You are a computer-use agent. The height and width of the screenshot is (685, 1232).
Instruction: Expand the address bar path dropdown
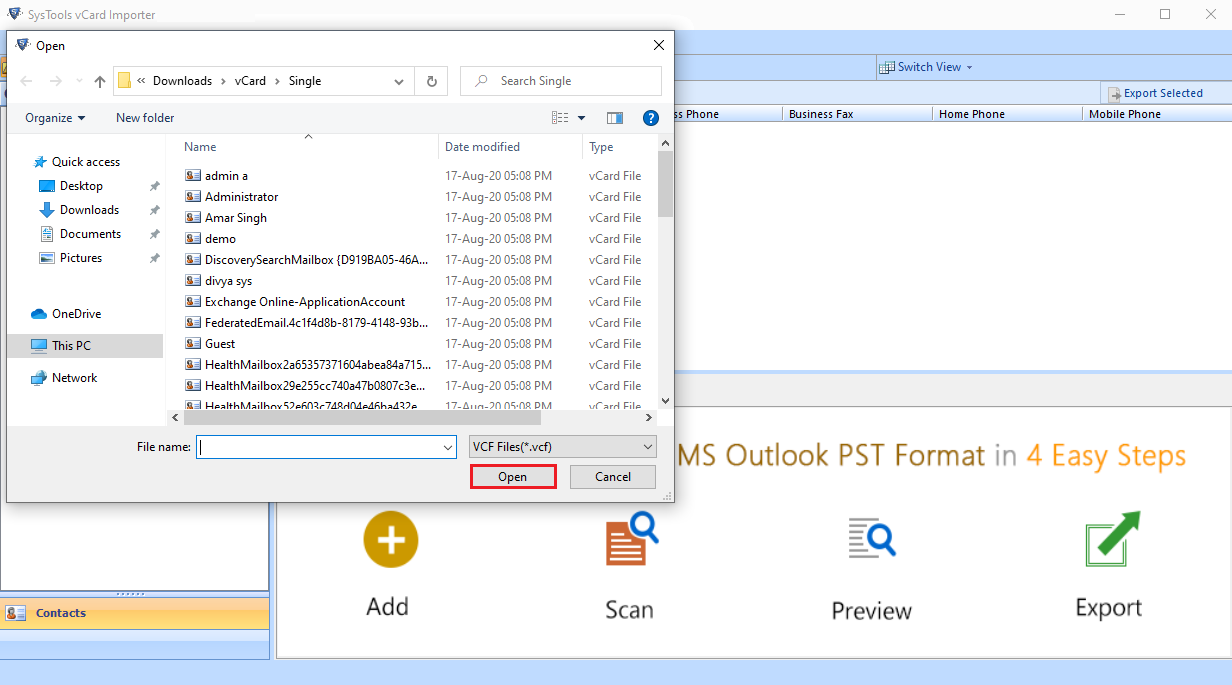pyautogui.click(x=400, y=81)
